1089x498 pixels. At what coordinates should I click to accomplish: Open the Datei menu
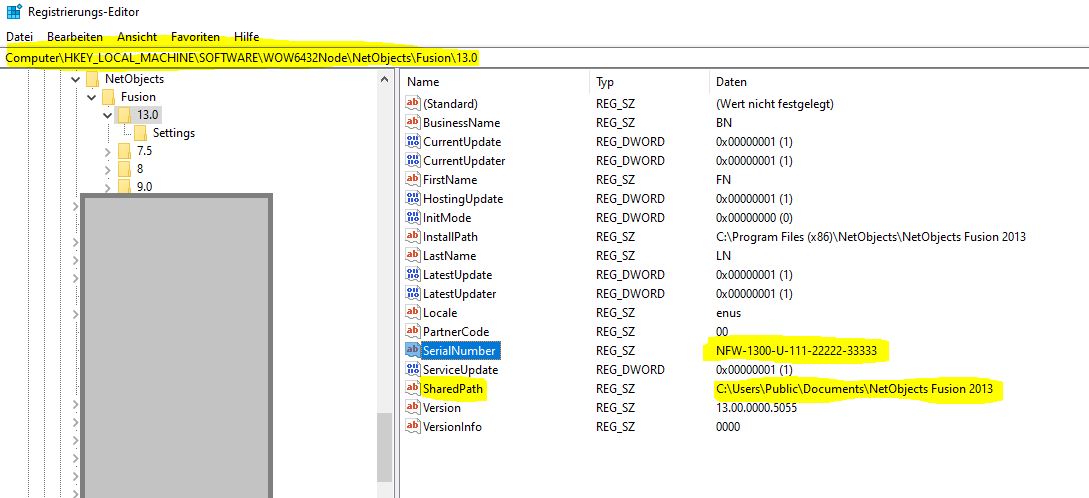click(19, 36)
